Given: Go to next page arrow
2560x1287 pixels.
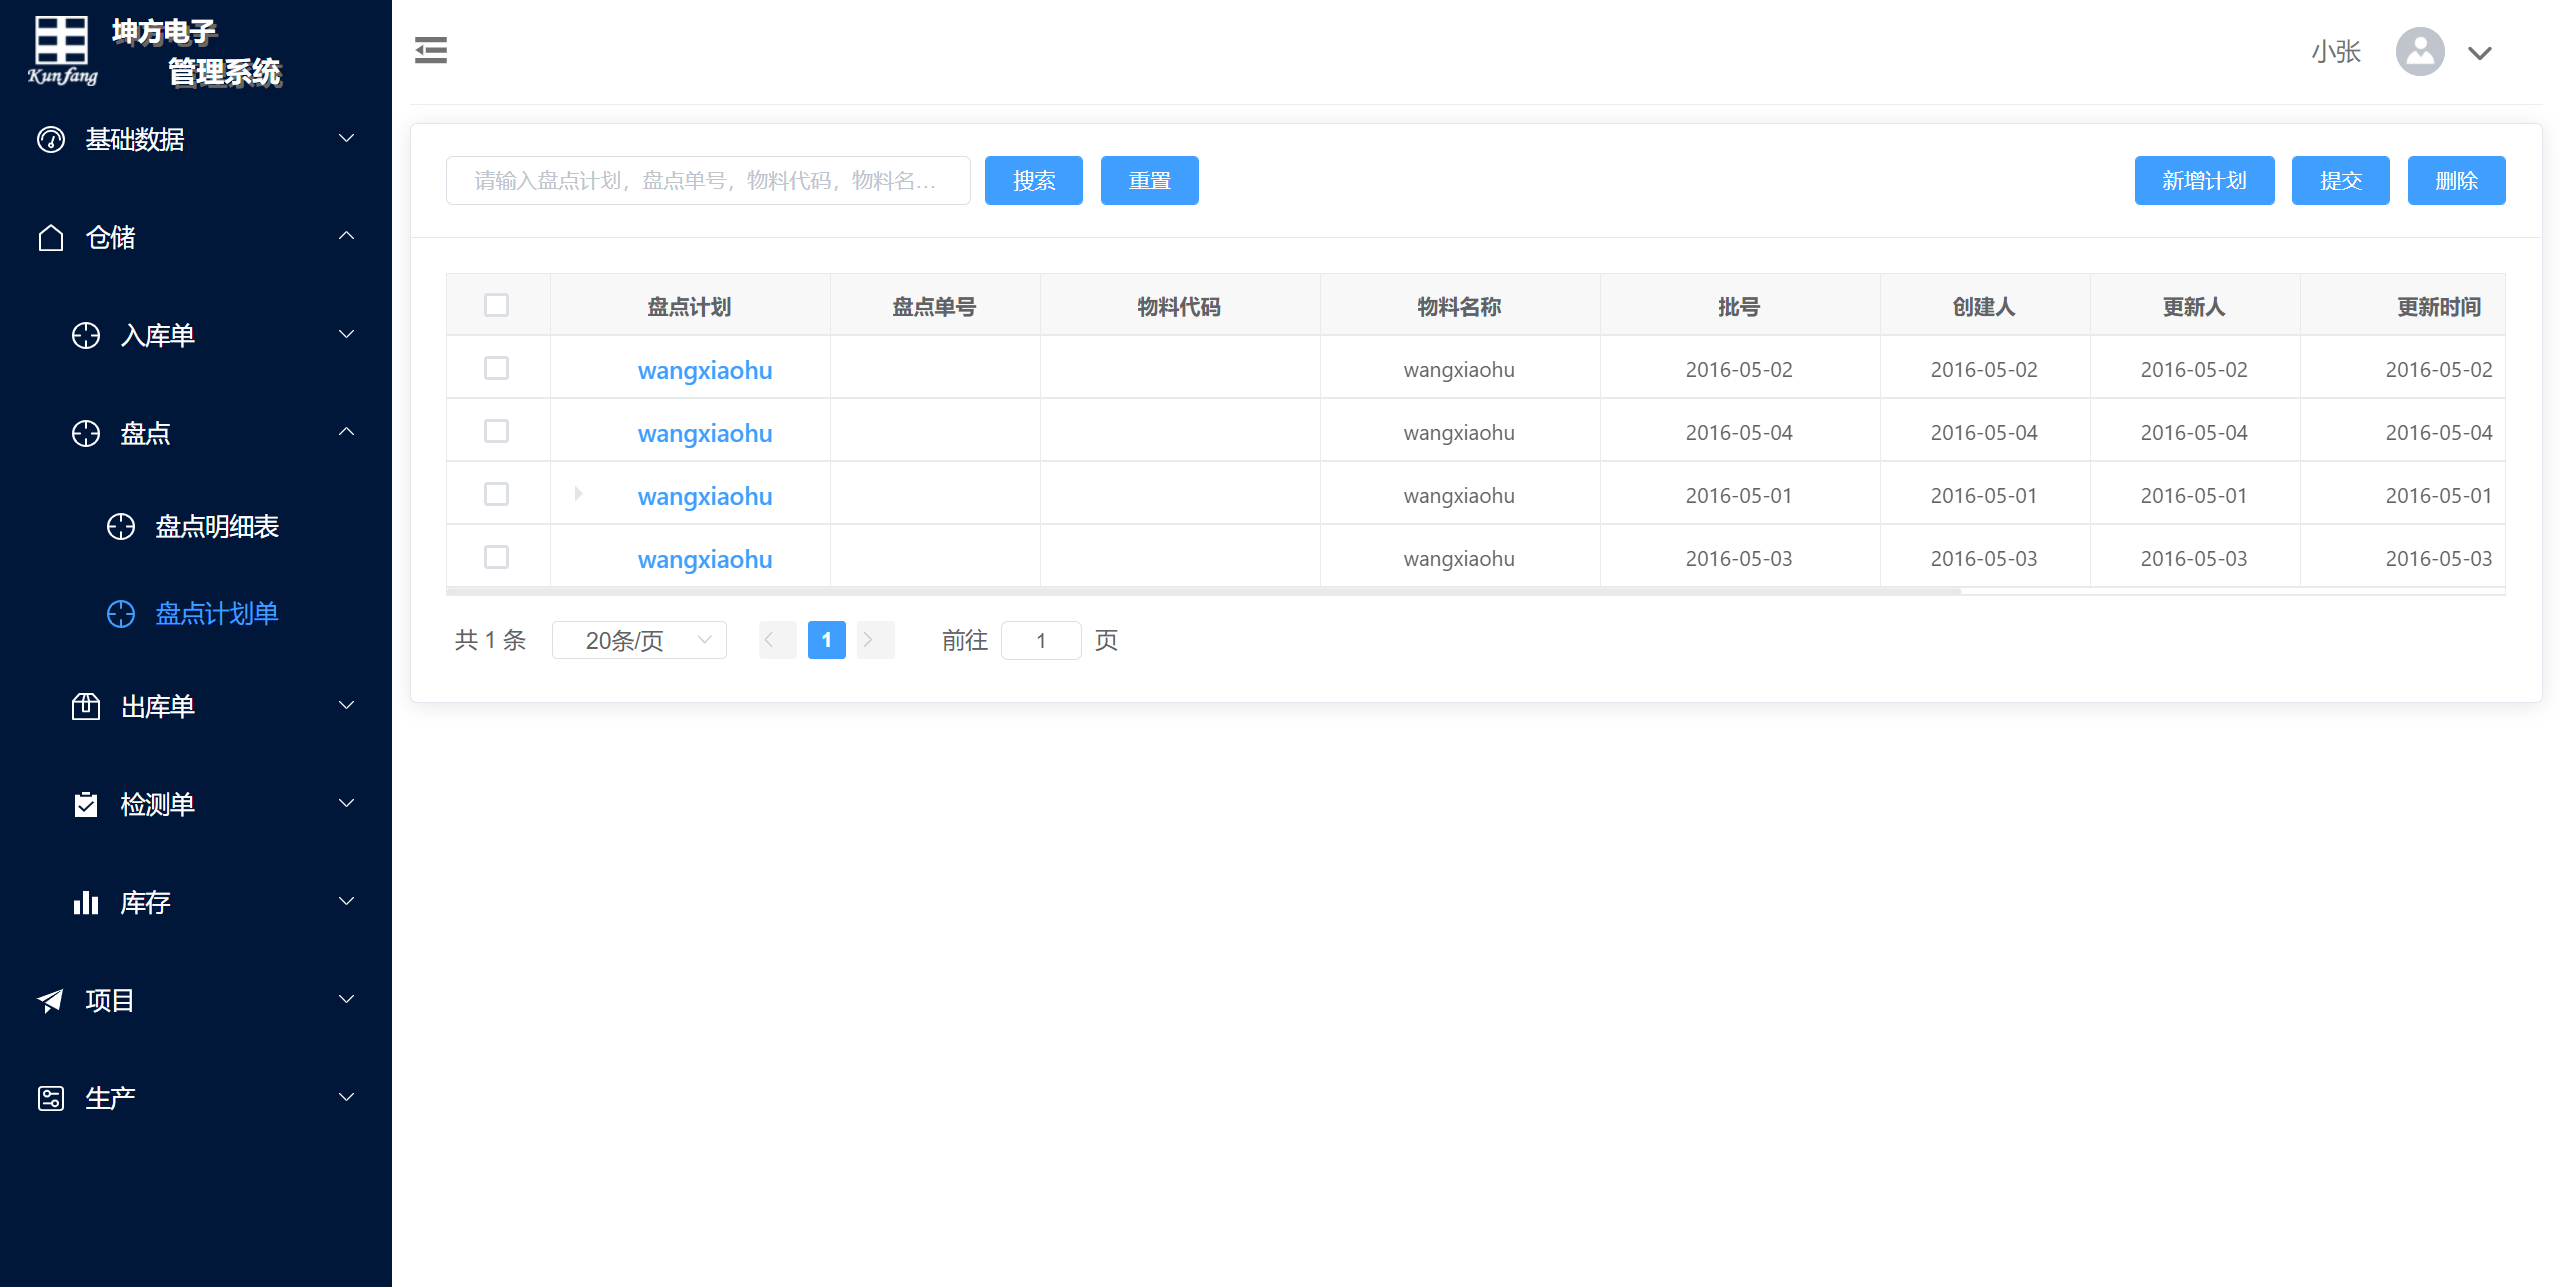Looking at the screenshot, I should pyautogui.click(x=876, y=640).
